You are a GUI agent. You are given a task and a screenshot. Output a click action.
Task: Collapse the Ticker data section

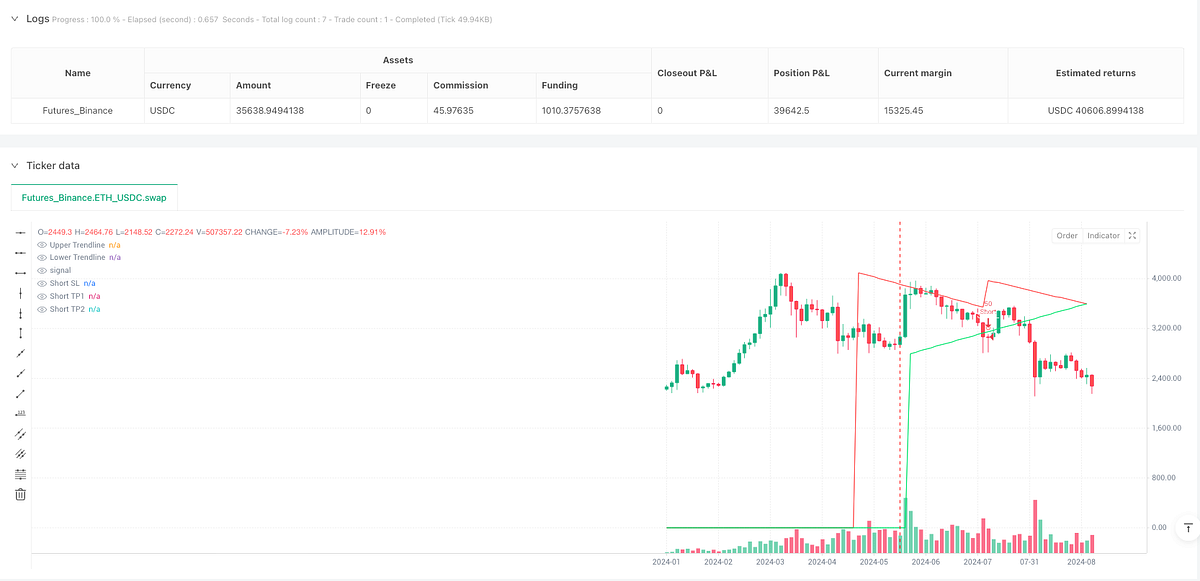14,166
